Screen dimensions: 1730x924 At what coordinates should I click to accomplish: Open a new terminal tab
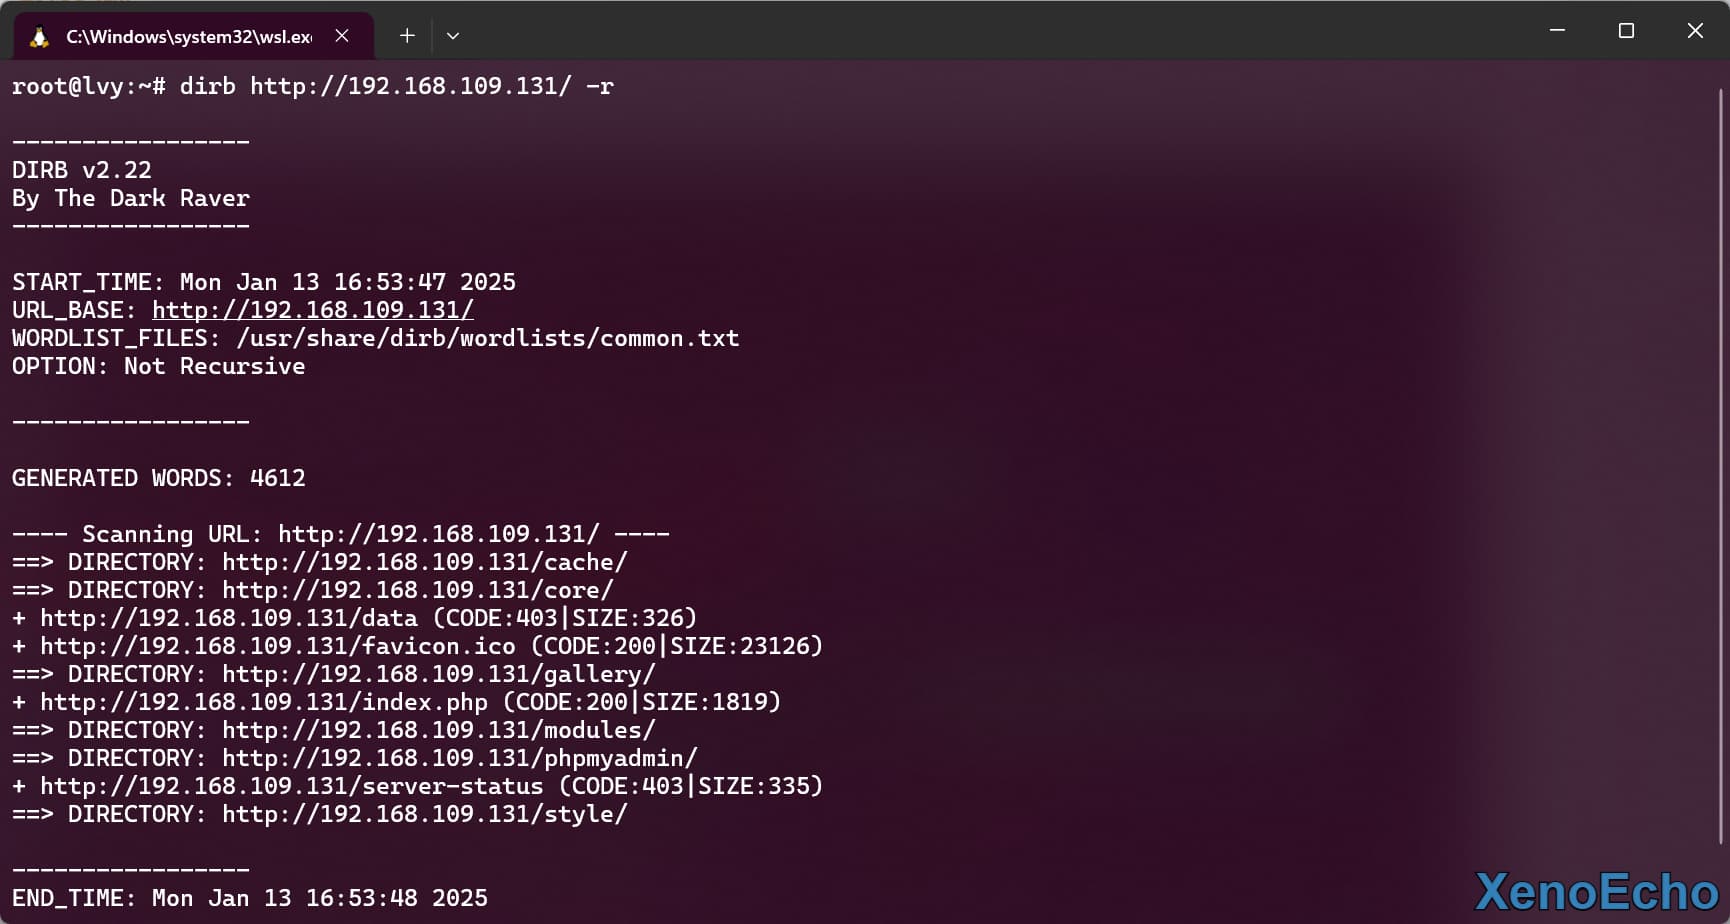[407, 36]
